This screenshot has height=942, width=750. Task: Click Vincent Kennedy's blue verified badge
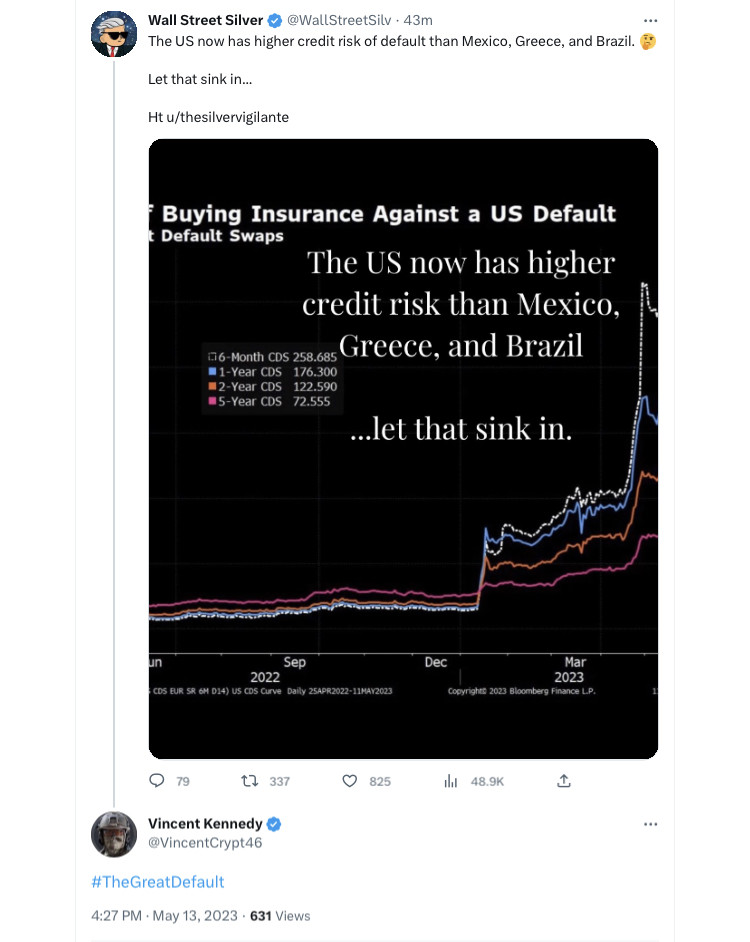(275, 824)
